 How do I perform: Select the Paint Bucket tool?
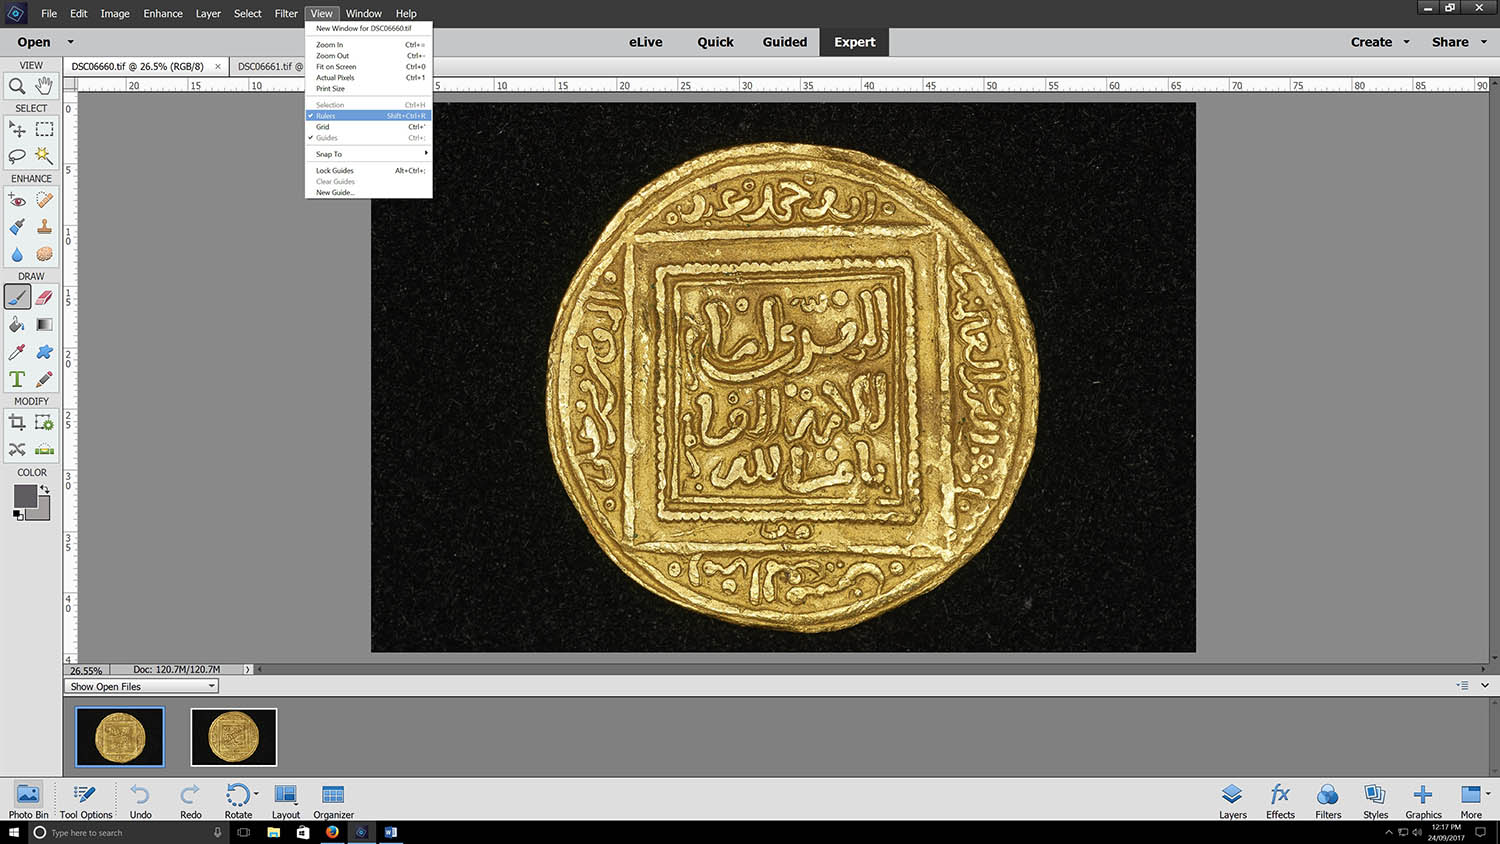pyautogui.click(x=17, y=324)
